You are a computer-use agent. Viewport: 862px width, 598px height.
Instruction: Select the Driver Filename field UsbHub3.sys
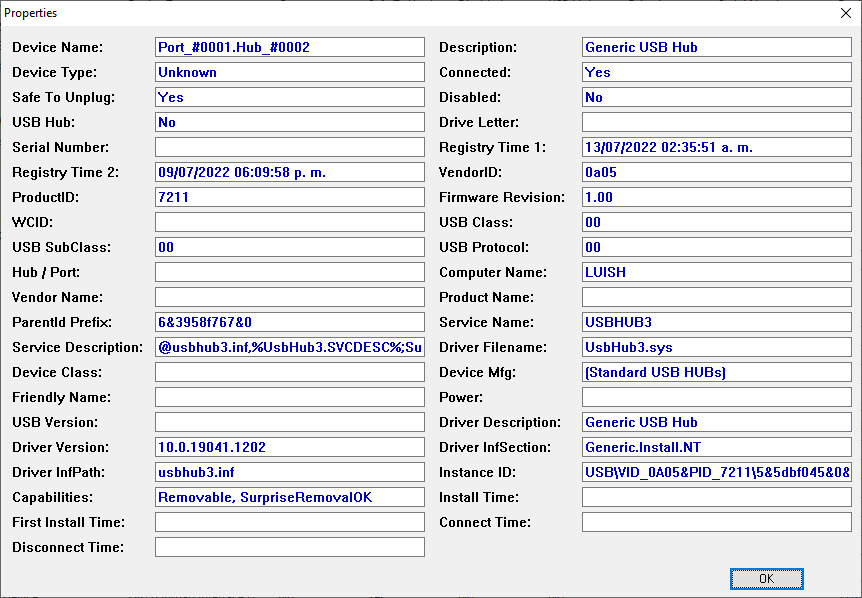point(716,347)
